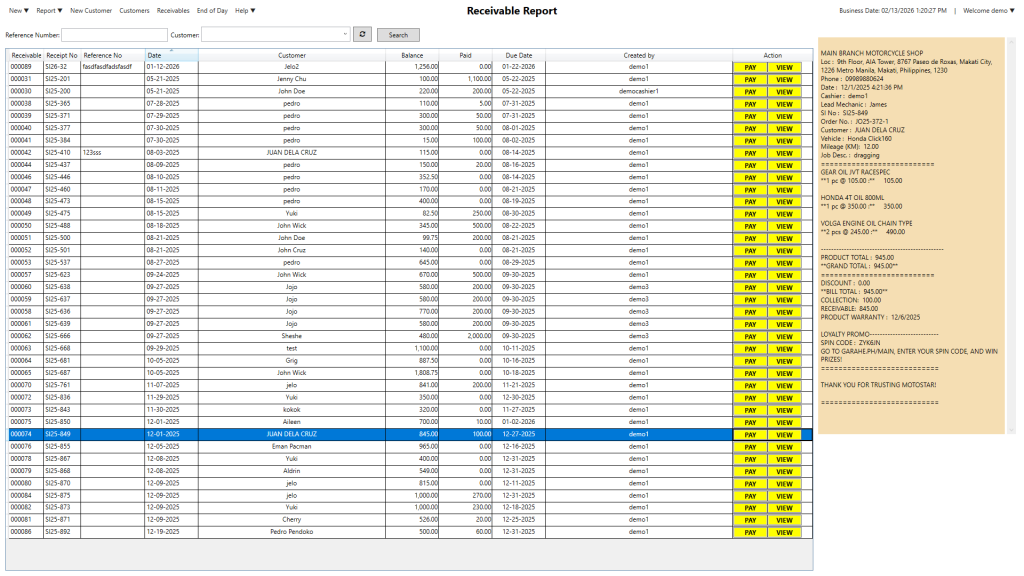Open the Help dropdown menu
This screenshot has width=1024, height=576.
(x=245, y=10)
